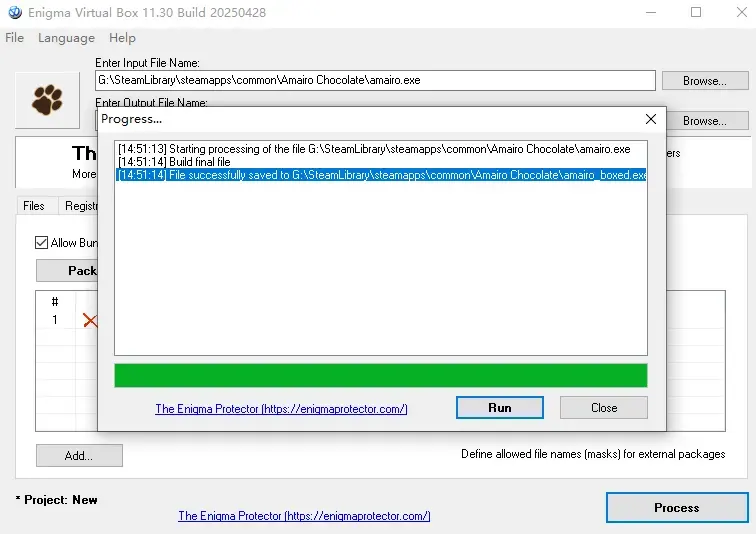Click row number 1 in the file list

[55, 320]
